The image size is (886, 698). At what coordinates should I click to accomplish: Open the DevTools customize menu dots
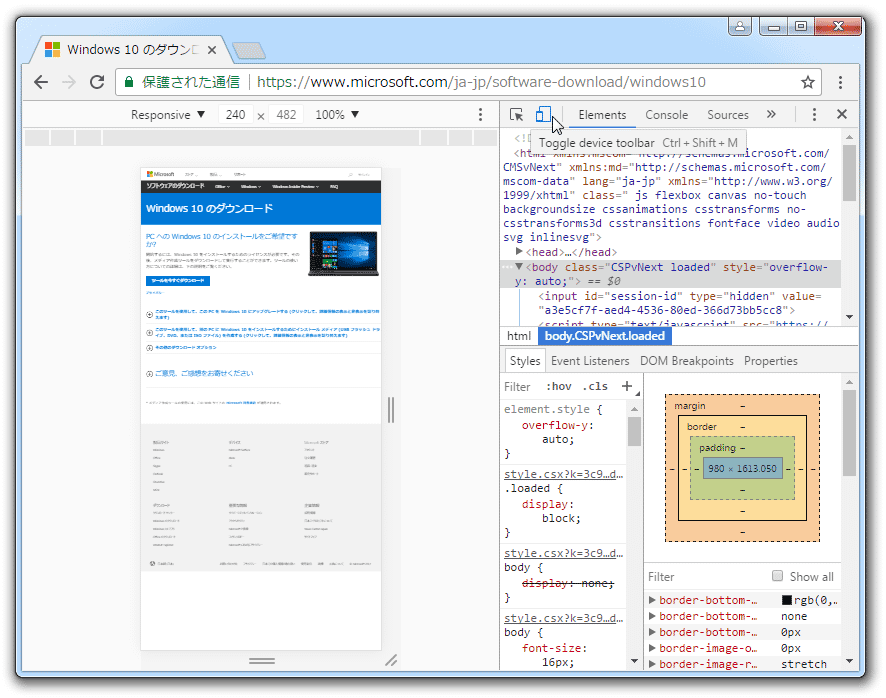814,115
